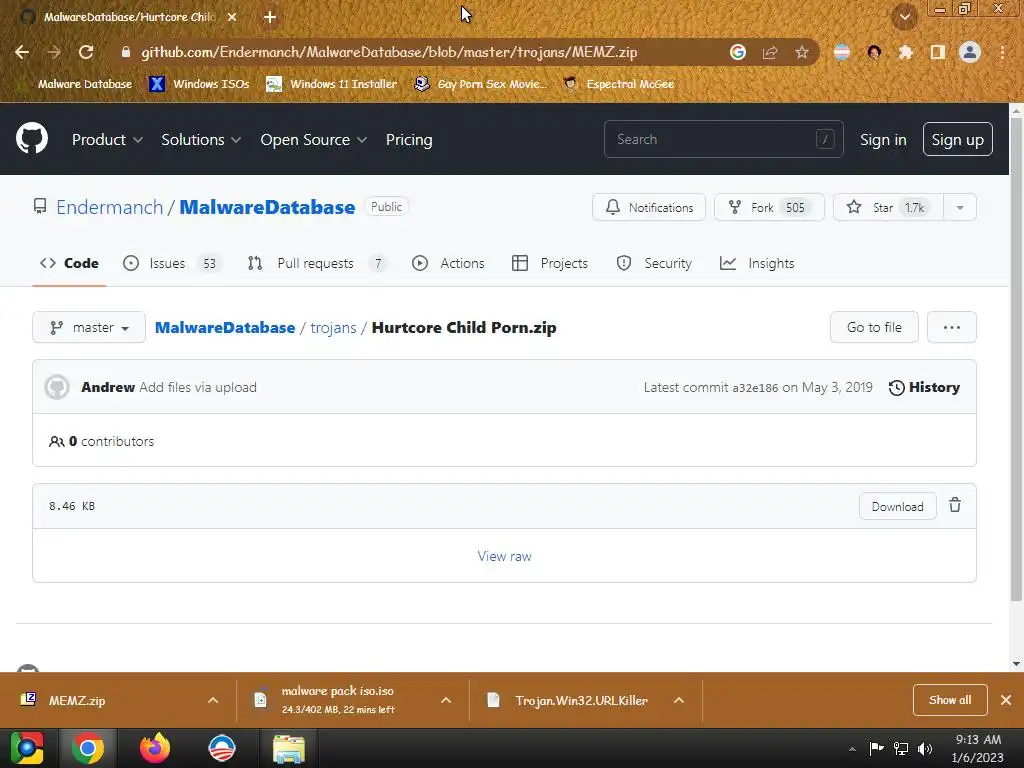
Task: Open the trojans folder breadcrumb
Action: pos(333,328)
